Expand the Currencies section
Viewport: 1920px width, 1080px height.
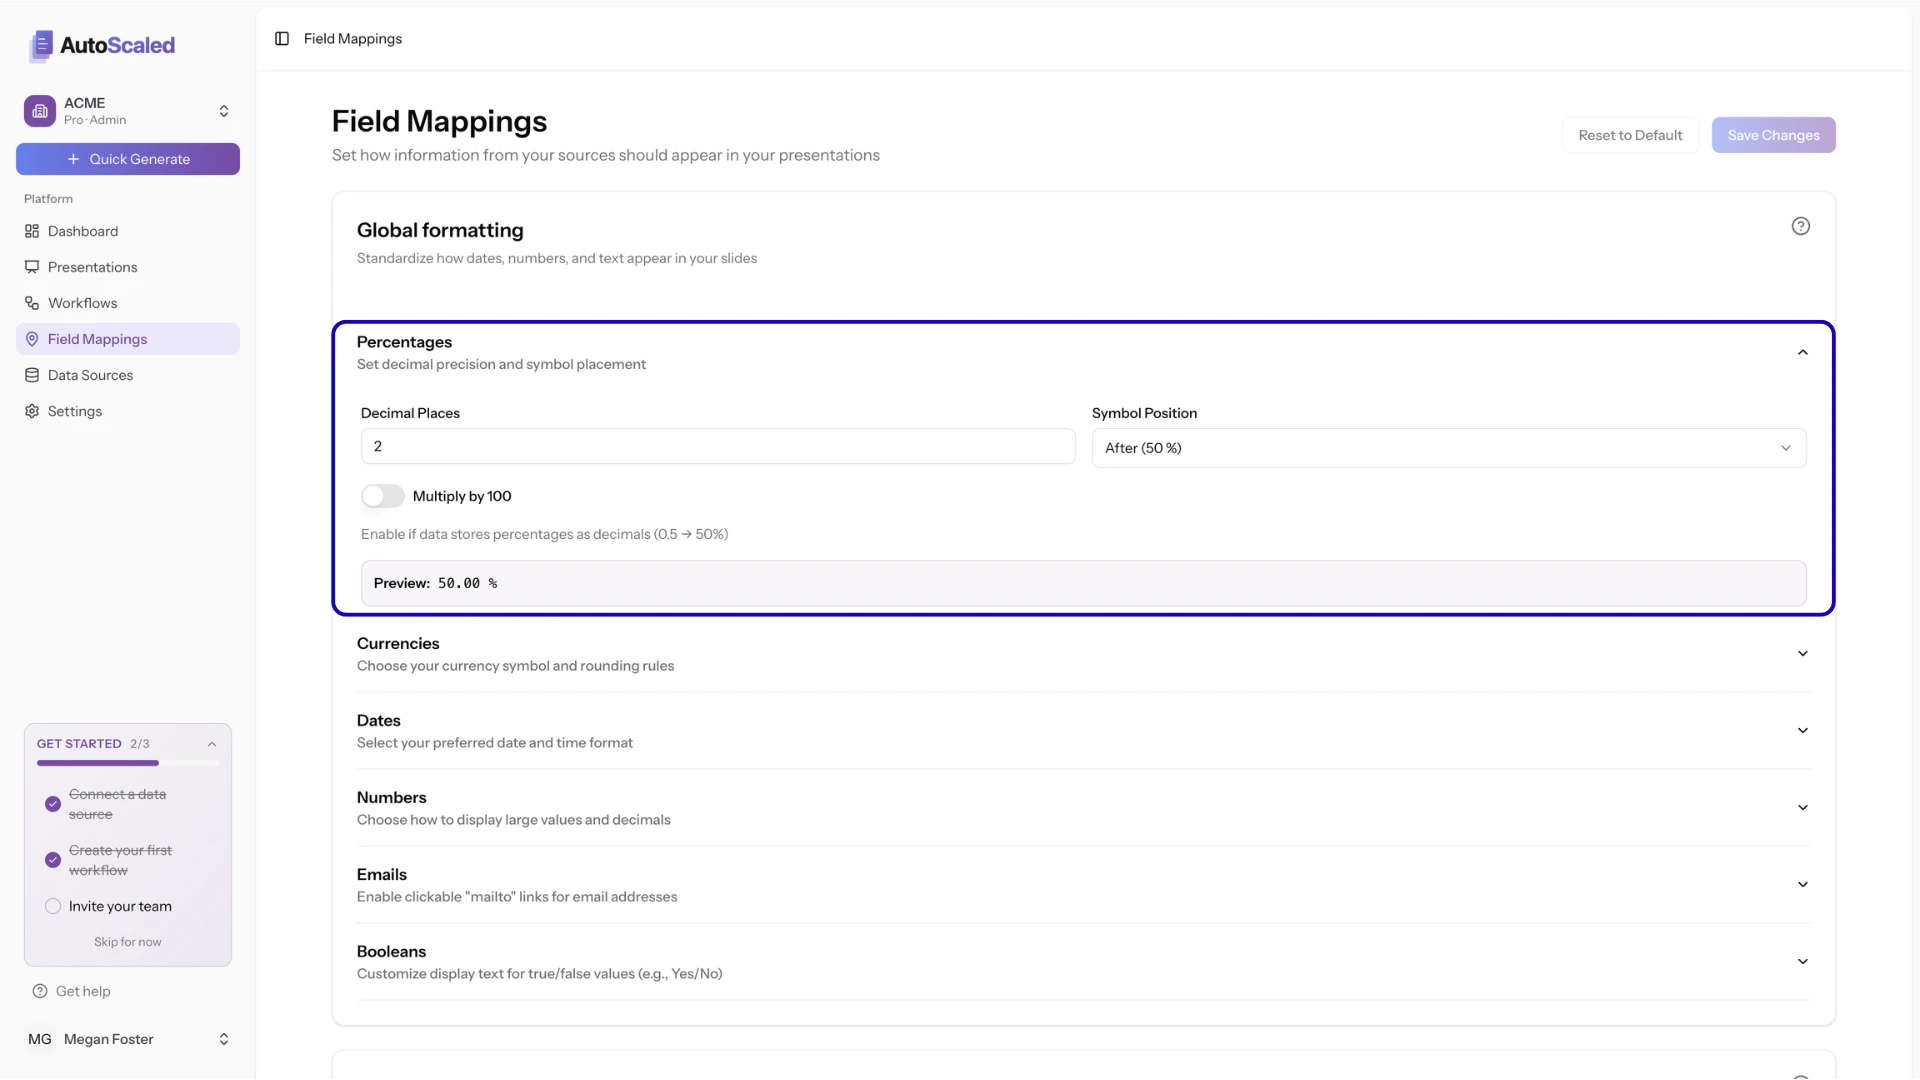point(1802,653)
